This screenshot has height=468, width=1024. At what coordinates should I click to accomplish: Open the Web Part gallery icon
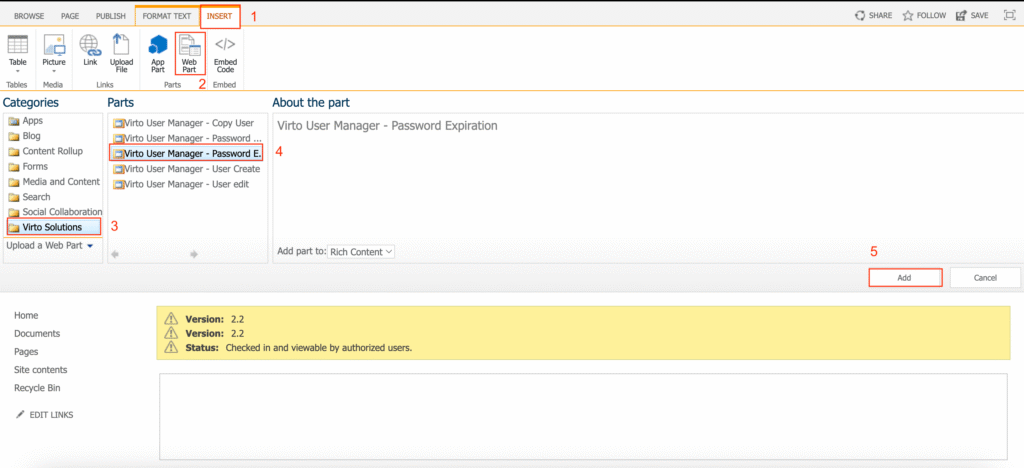tap(189, 51)
